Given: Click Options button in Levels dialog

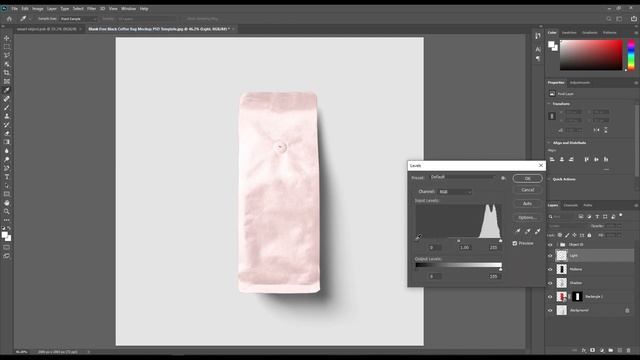Looking at the screenshot, I should [527, 217].
